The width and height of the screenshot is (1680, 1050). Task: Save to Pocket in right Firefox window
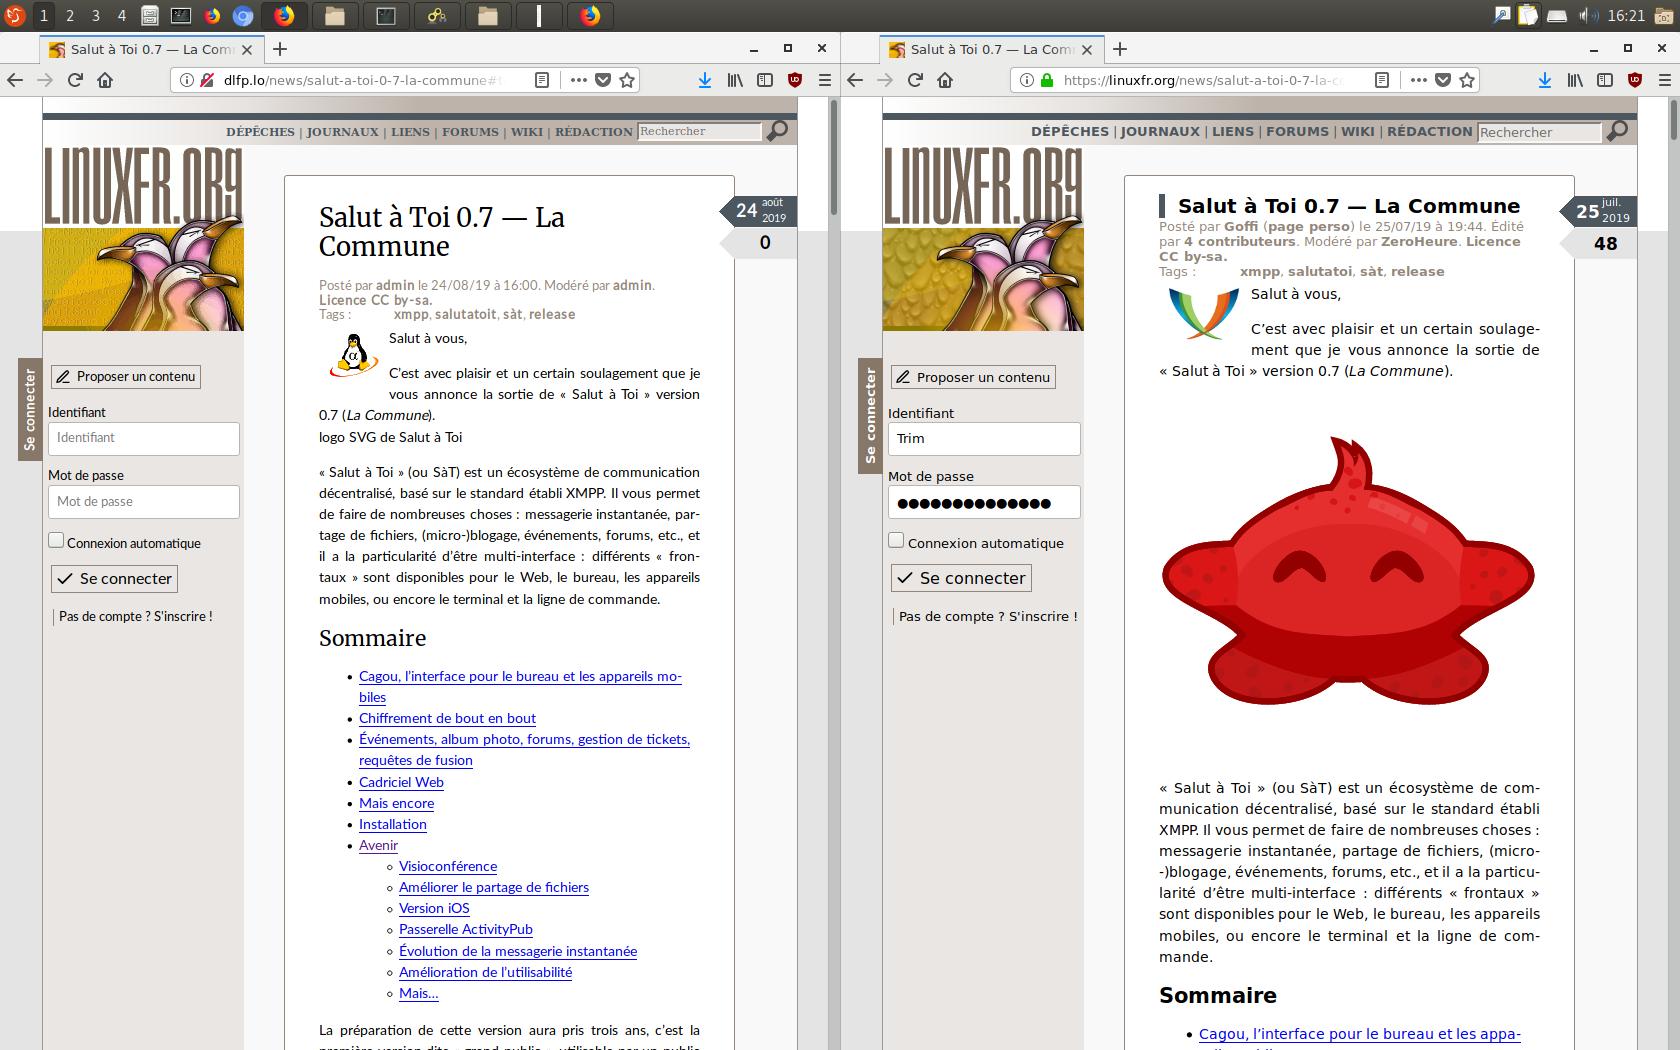click(1443, 80)
